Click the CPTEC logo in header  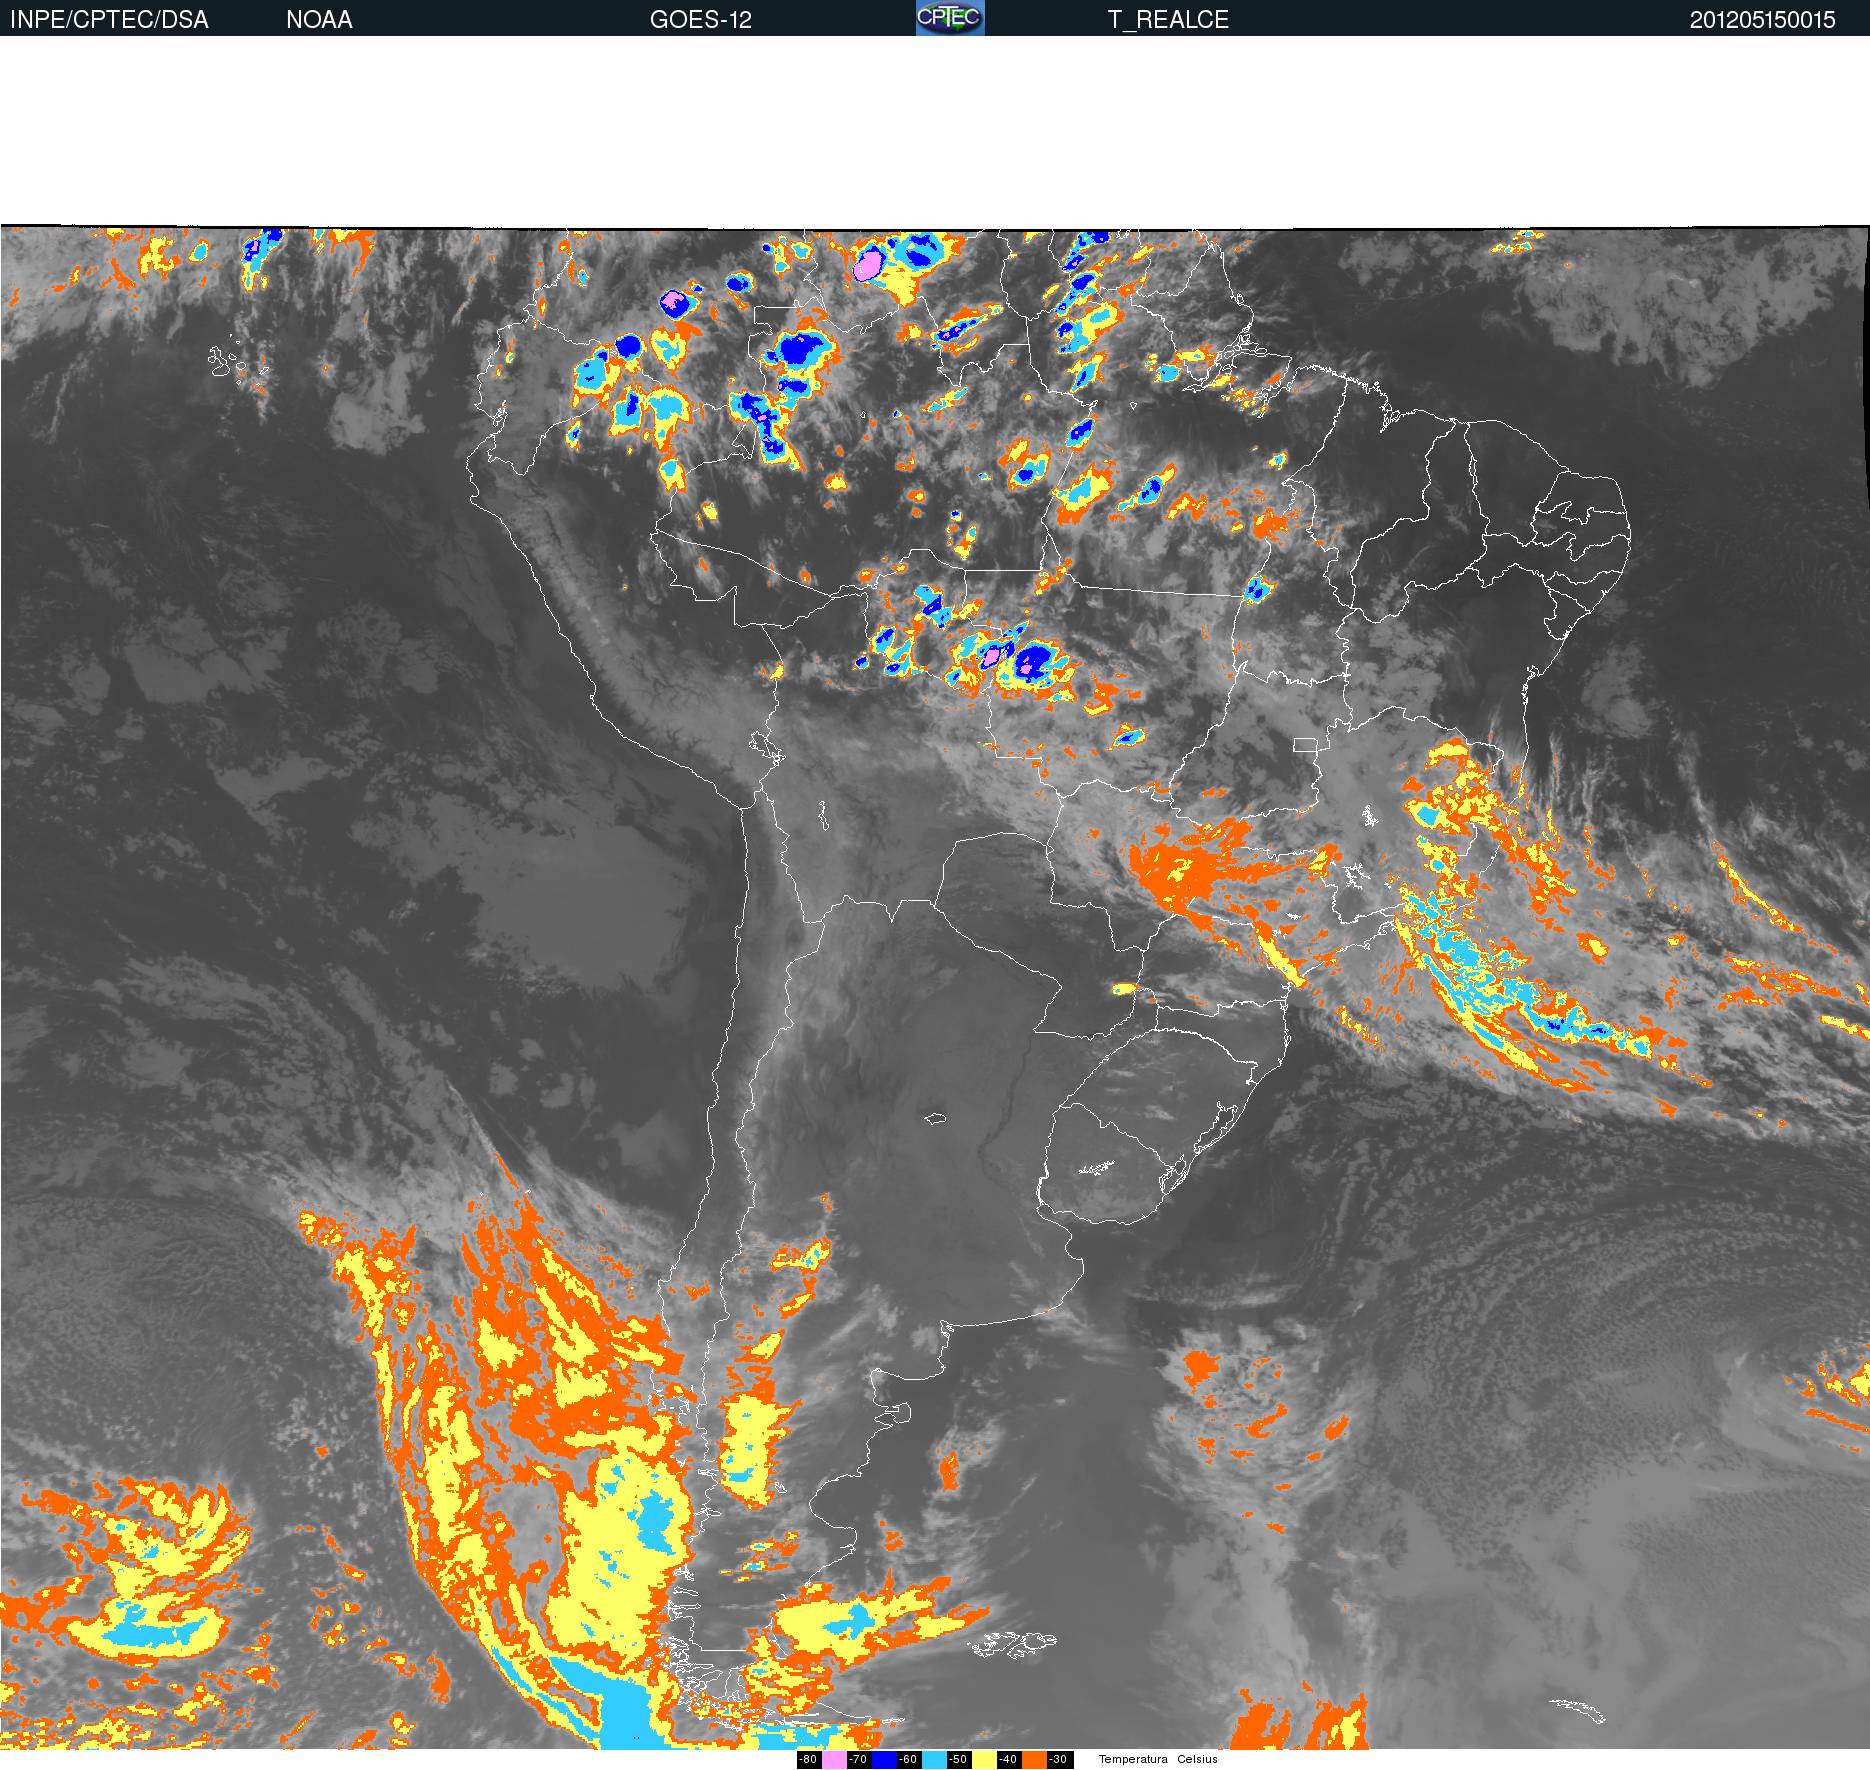[x=950, y=18]
